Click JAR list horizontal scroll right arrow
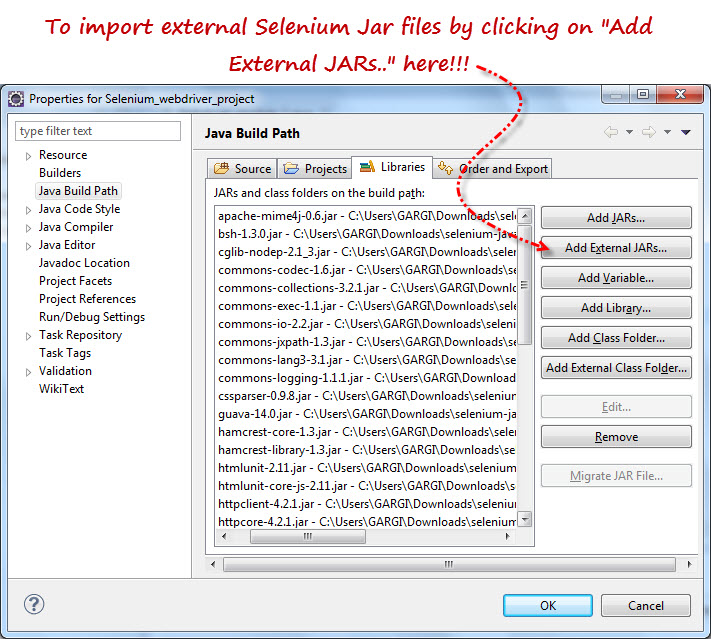The height and width of the screenshot is (639, 711). (507, 536)
